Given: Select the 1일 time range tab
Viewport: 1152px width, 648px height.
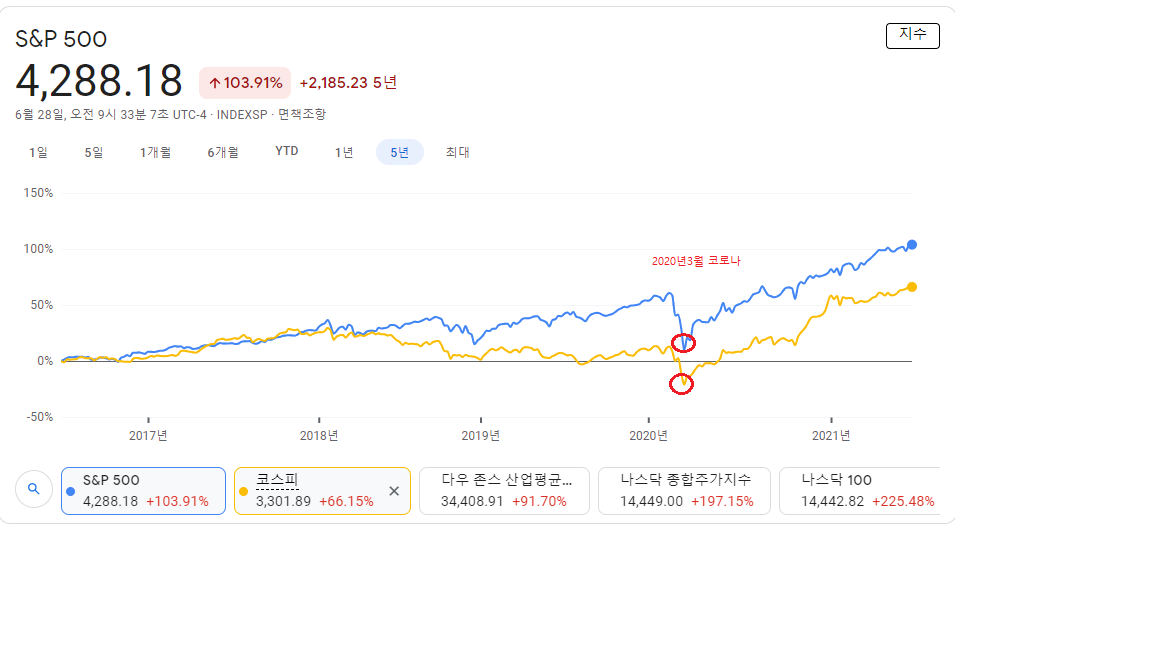Looking at the screenshot, I should (38, 152).
